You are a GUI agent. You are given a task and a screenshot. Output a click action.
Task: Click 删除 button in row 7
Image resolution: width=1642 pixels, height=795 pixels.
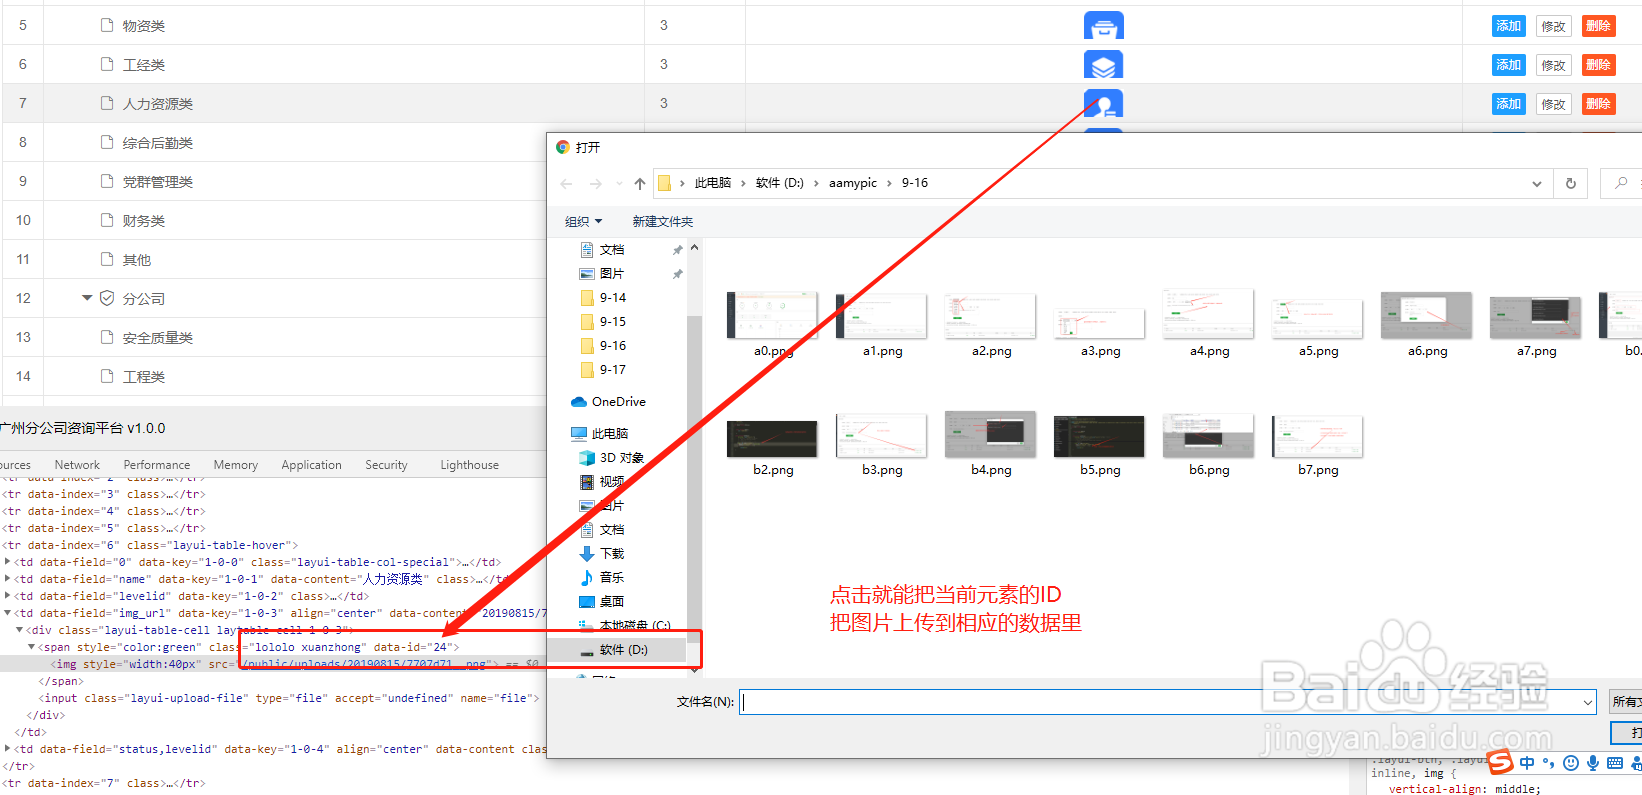[x=1598, y=104]
